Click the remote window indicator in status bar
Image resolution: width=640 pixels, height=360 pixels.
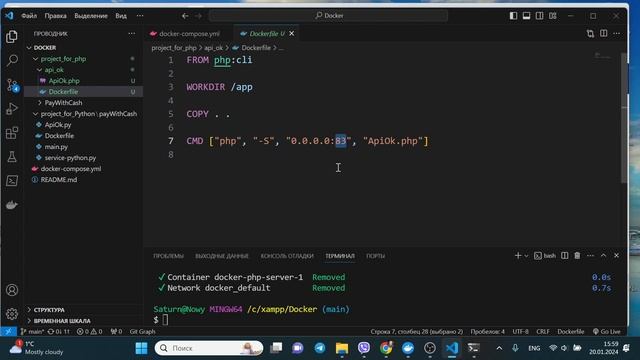click(x=8, y=331)
